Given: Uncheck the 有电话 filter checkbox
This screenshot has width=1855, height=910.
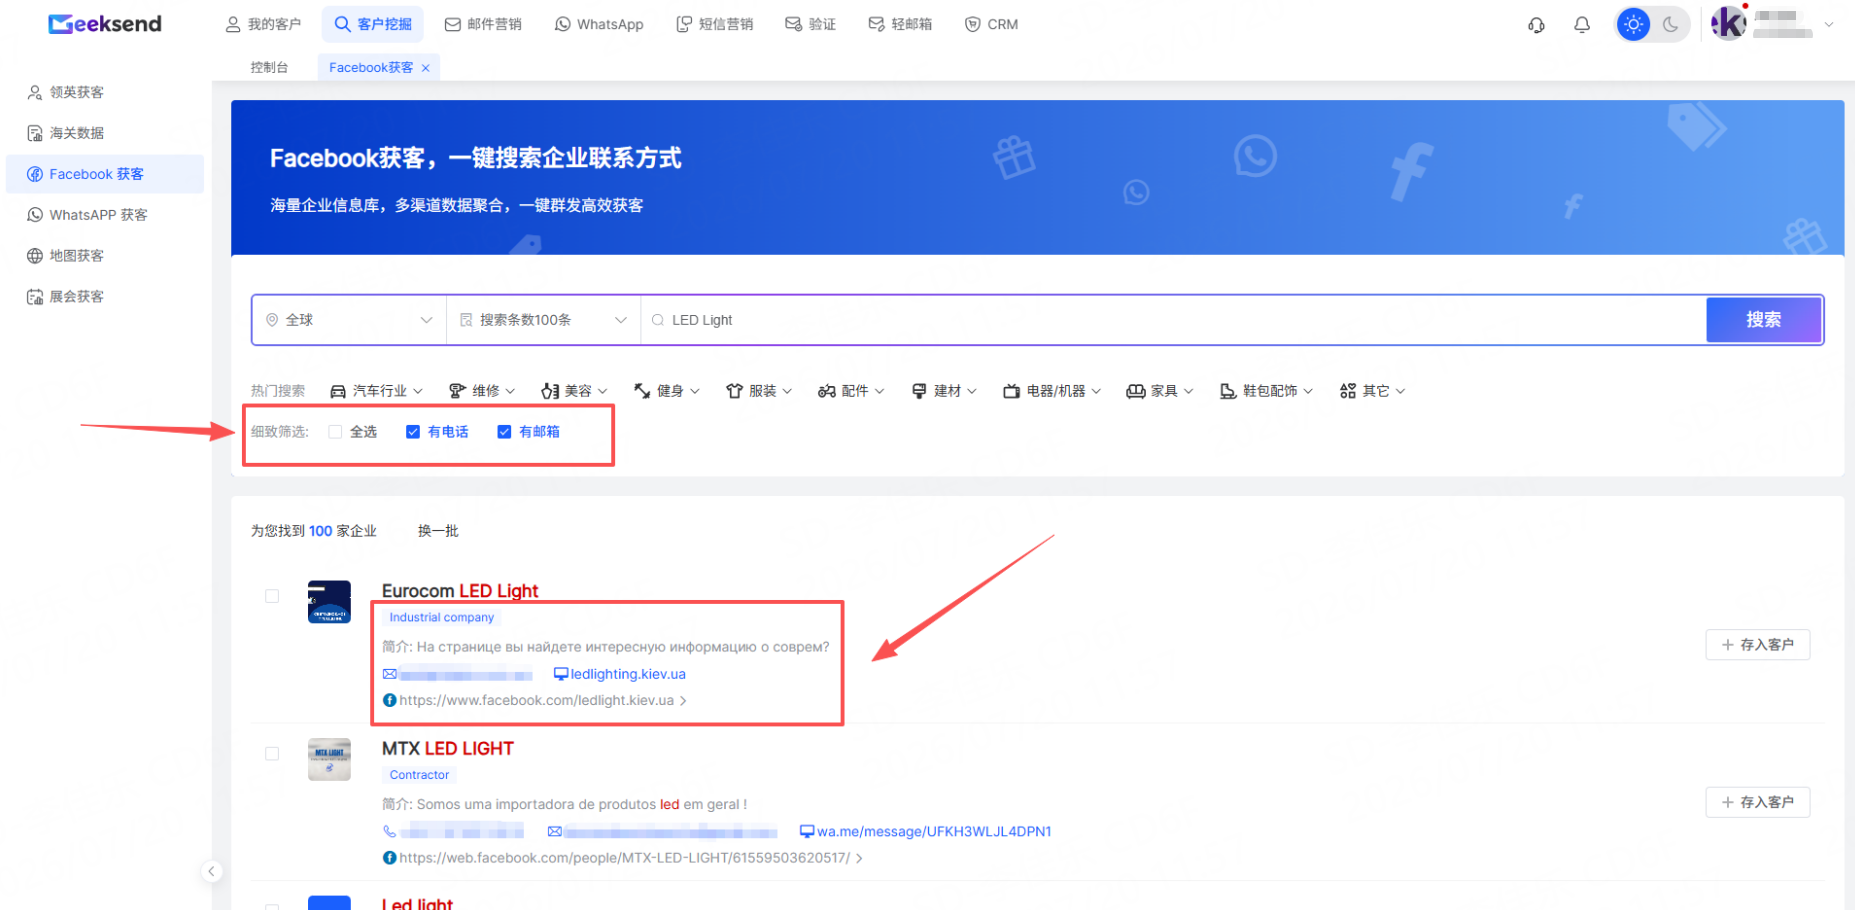Looking at the screenshot, I should pyautogui.click(x=413, y=432).
